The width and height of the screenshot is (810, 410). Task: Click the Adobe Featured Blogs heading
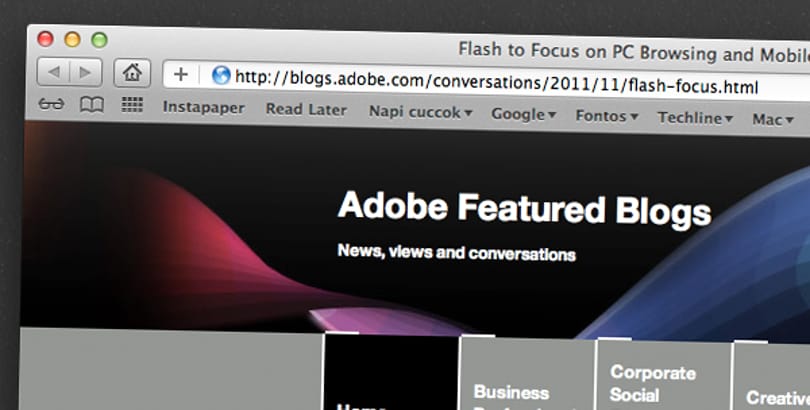click(x=524, y=208)
